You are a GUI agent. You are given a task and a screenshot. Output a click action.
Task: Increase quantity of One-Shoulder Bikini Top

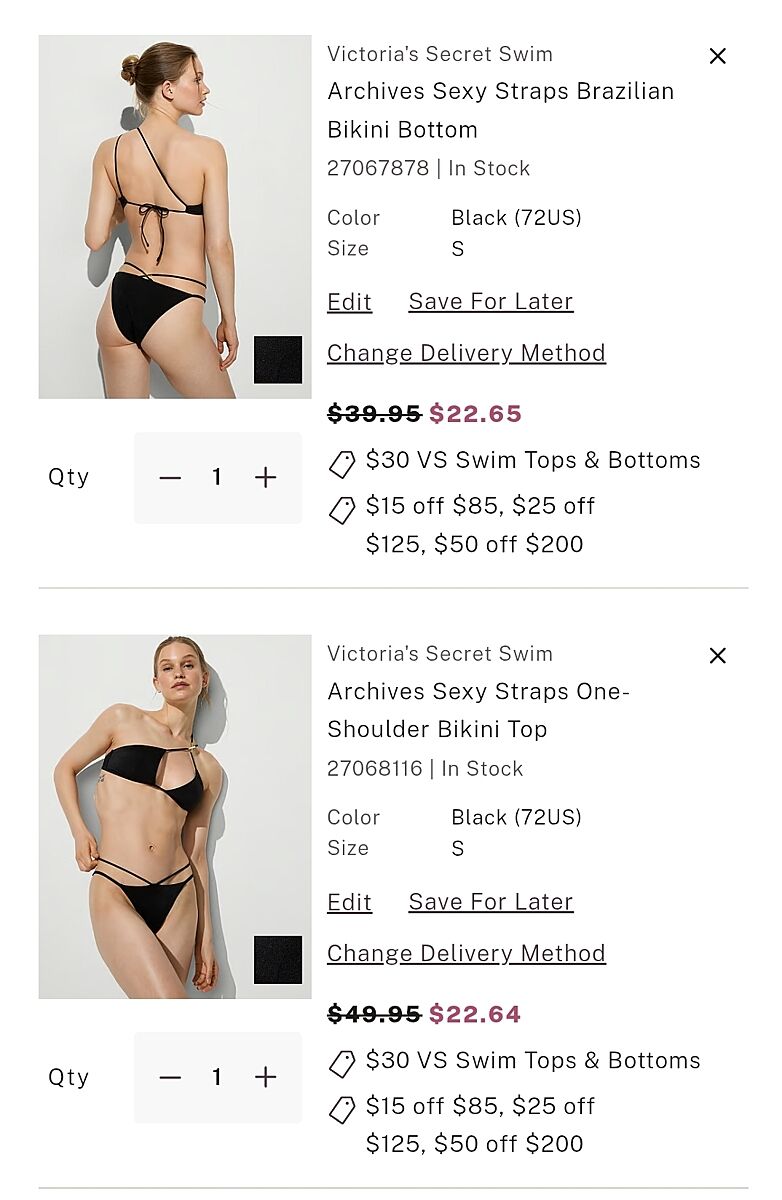[x=265, y=1077]
